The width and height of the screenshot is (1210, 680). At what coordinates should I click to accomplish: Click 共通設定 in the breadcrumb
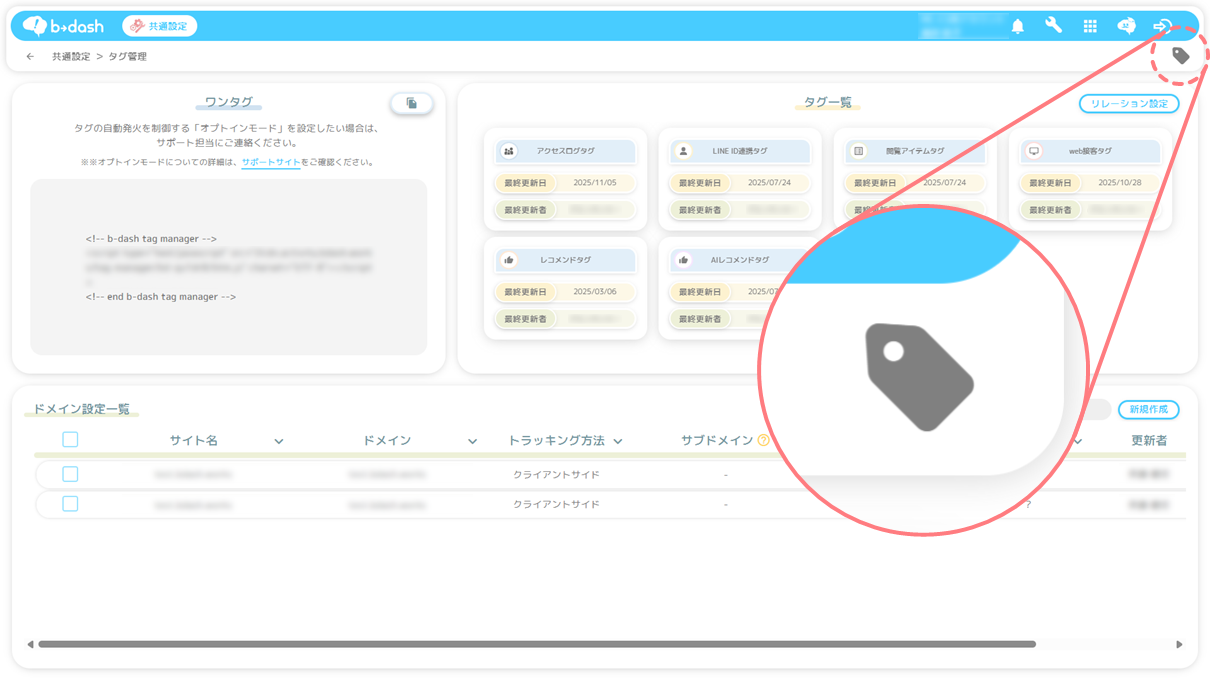[x=71, y=57]
